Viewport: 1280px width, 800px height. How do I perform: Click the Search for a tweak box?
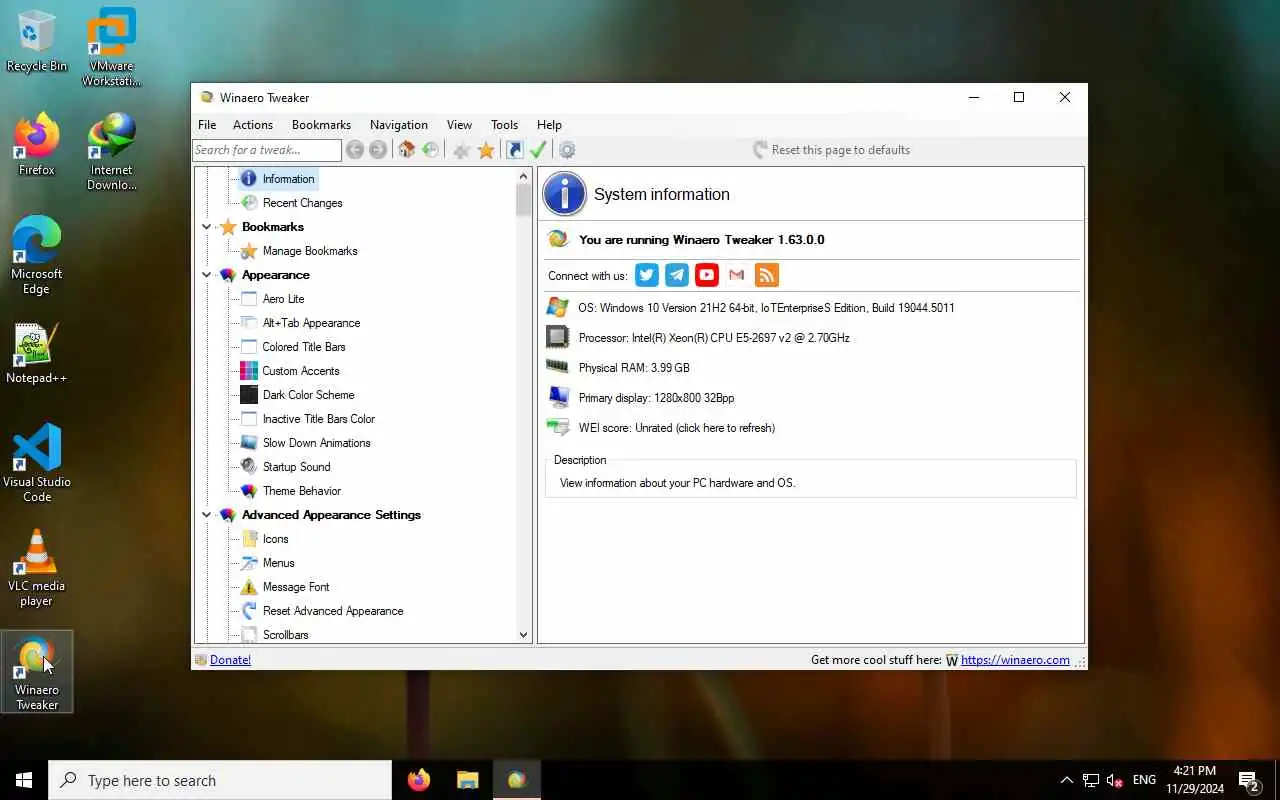click(267, 150)
